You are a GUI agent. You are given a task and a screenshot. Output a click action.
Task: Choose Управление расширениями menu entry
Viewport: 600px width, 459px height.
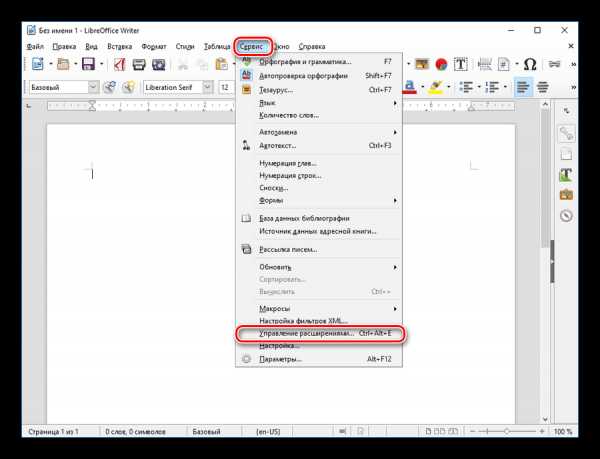319,334
